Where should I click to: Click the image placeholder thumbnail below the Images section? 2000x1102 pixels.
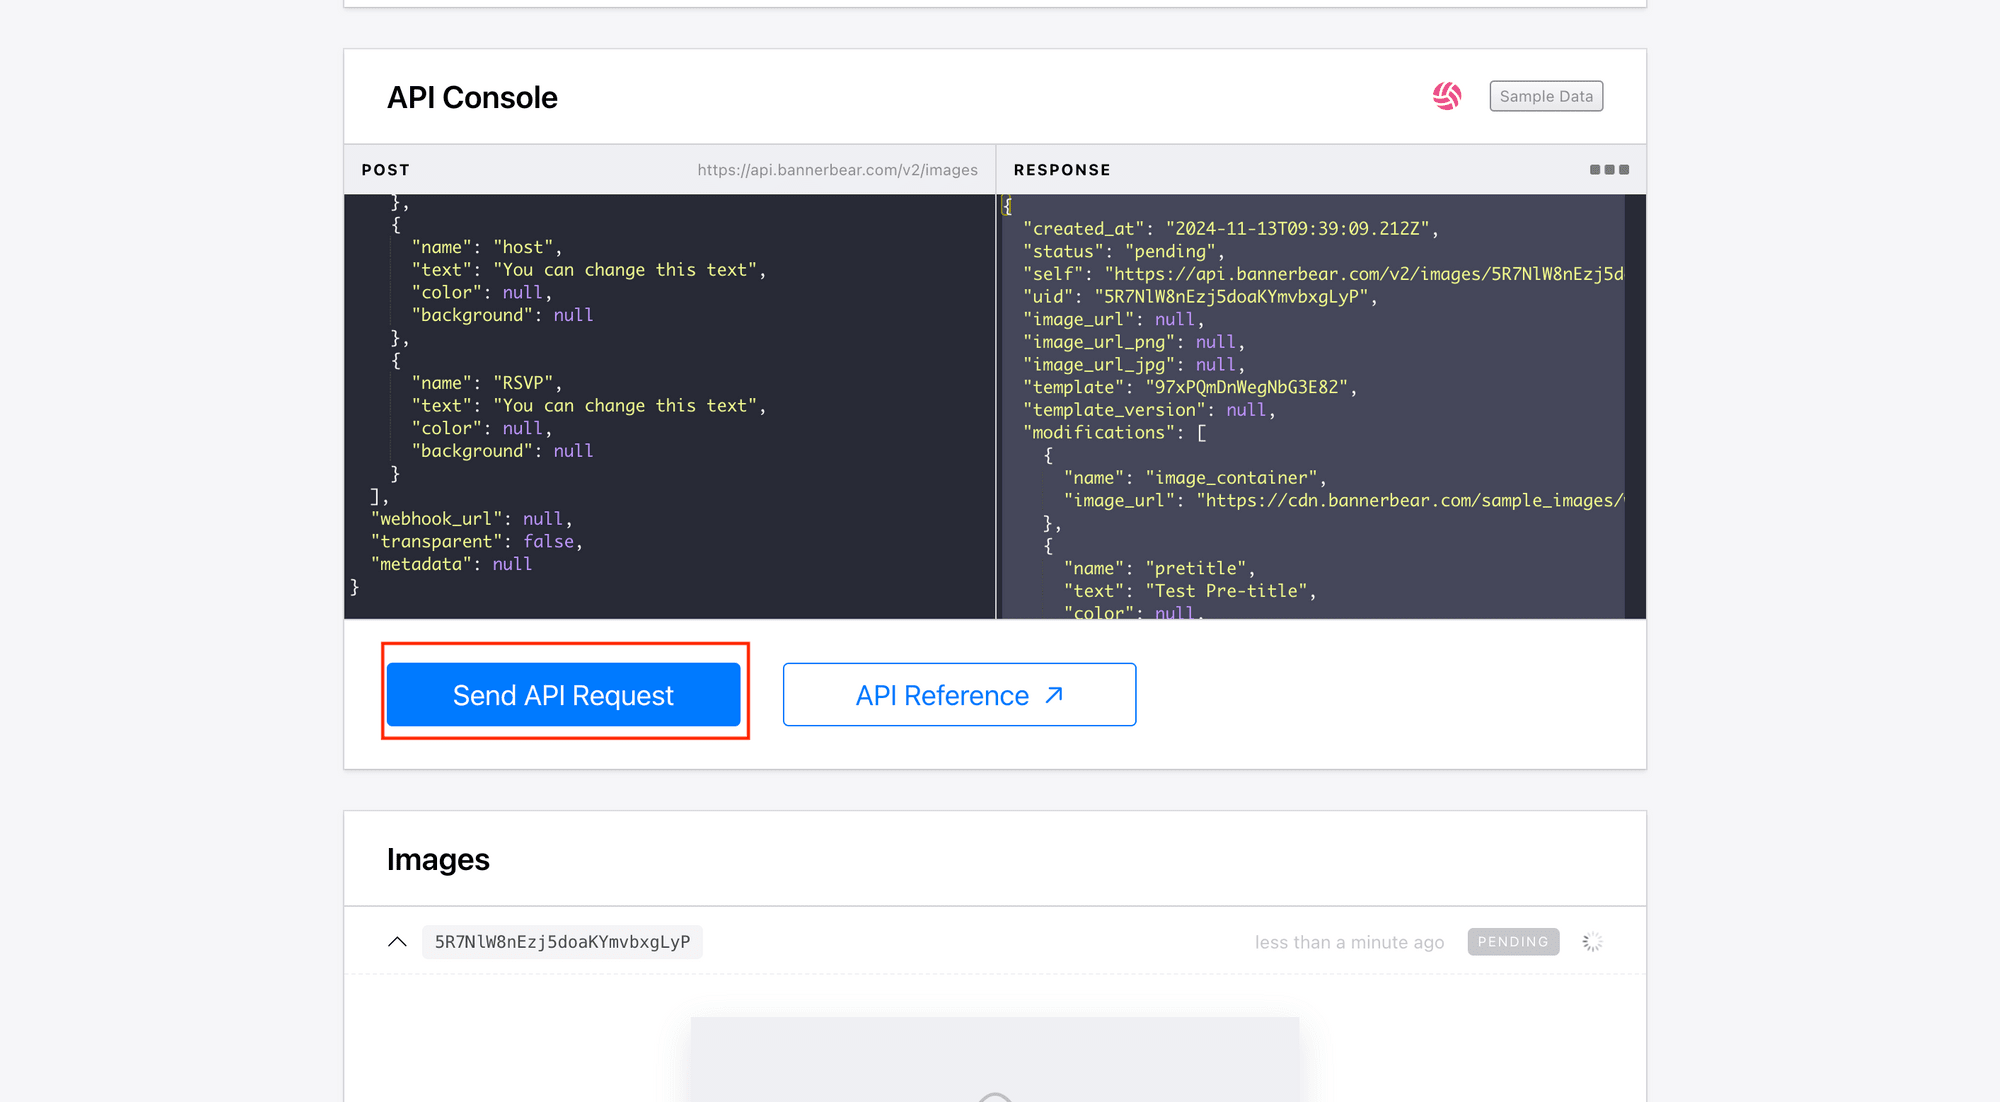[x=994, y=1060]
